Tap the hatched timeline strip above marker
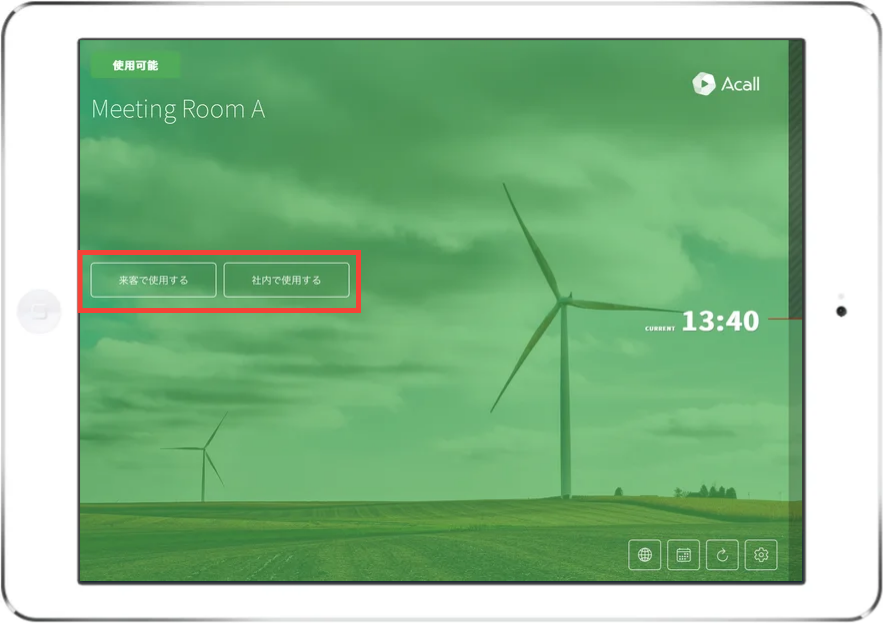 pyautogui.click(x=795, y=180)
